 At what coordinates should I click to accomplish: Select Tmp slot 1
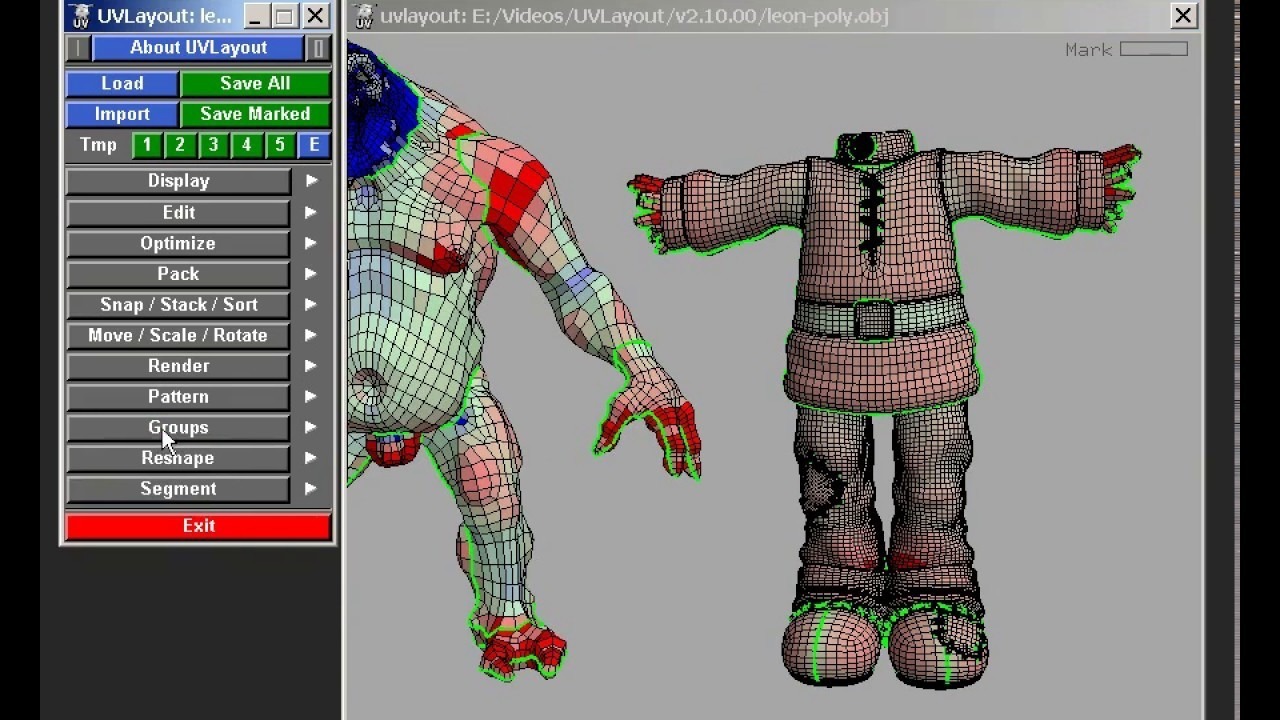(x=147, y=145)
